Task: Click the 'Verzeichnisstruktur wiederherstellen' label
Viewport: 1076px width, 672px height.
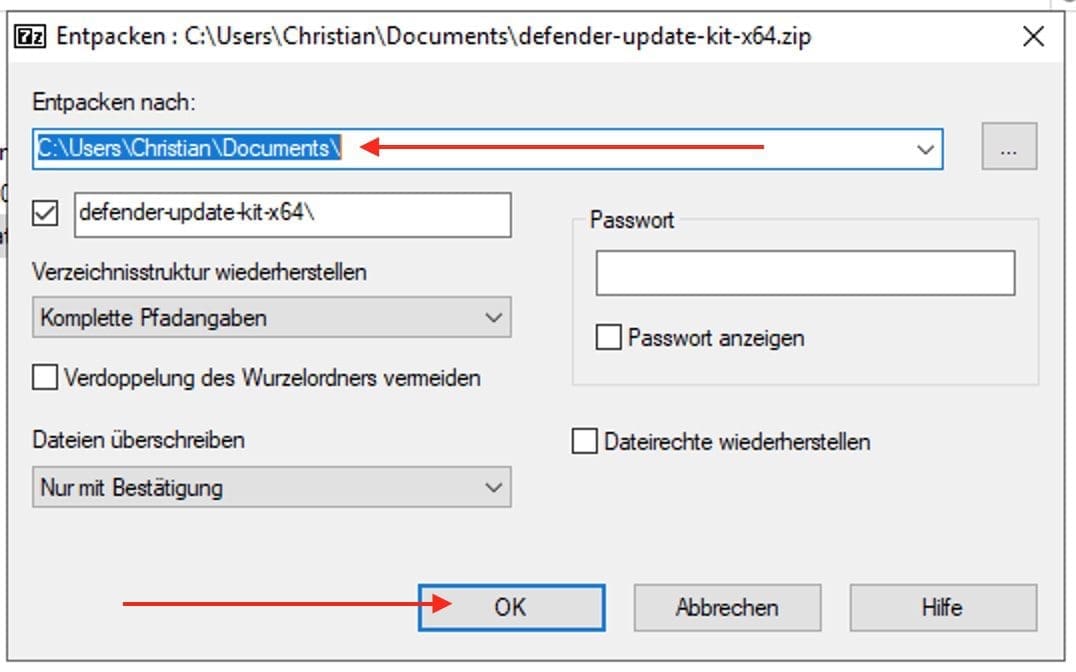Action: [x=199, y=271]
